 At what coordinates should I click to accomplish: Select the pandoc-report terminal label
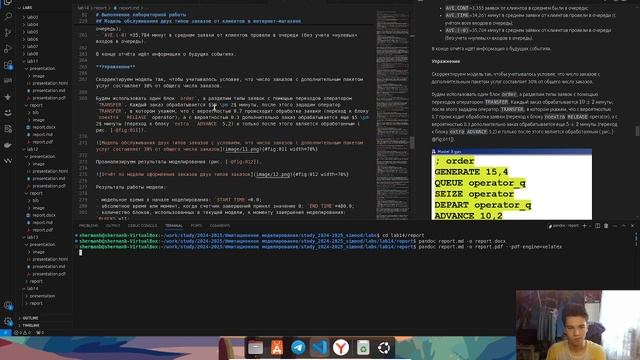(564, 226)
